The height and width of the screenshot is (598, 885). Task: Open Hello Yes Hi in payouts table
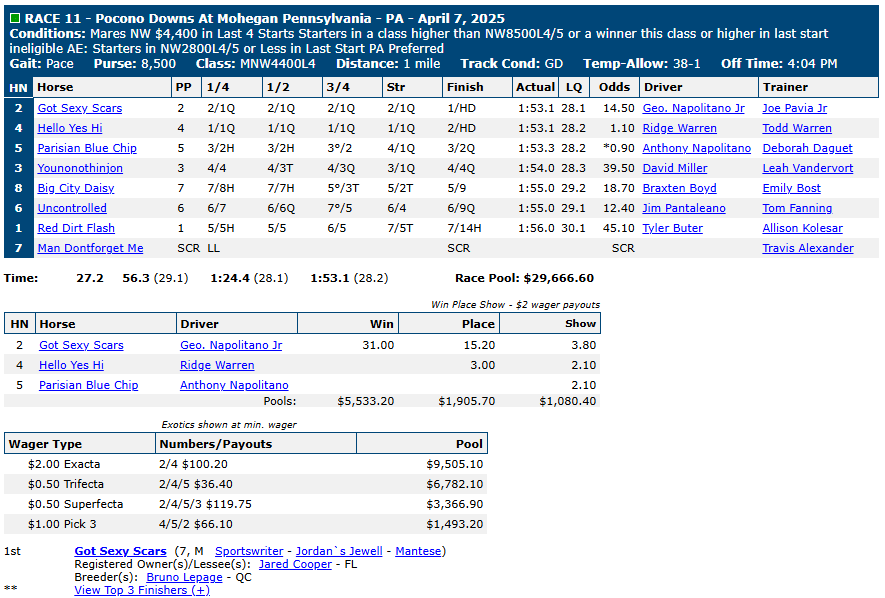coord(71,365)
